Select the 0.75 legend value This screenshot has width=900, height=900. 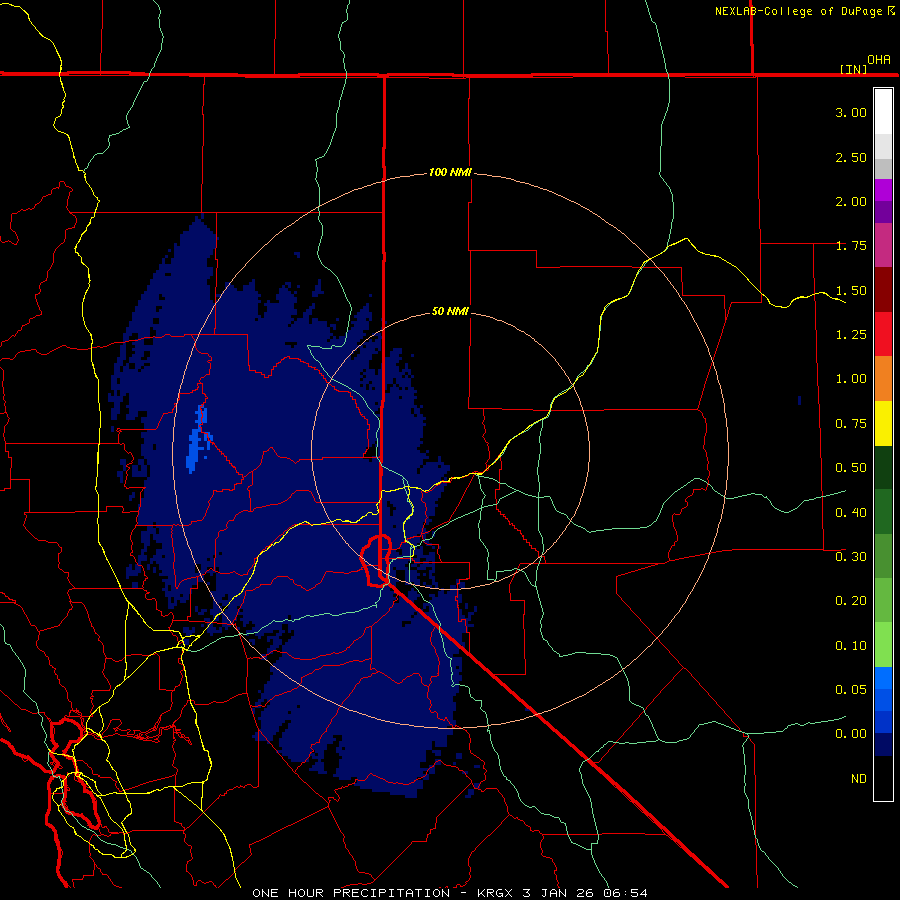click(851, 424)
